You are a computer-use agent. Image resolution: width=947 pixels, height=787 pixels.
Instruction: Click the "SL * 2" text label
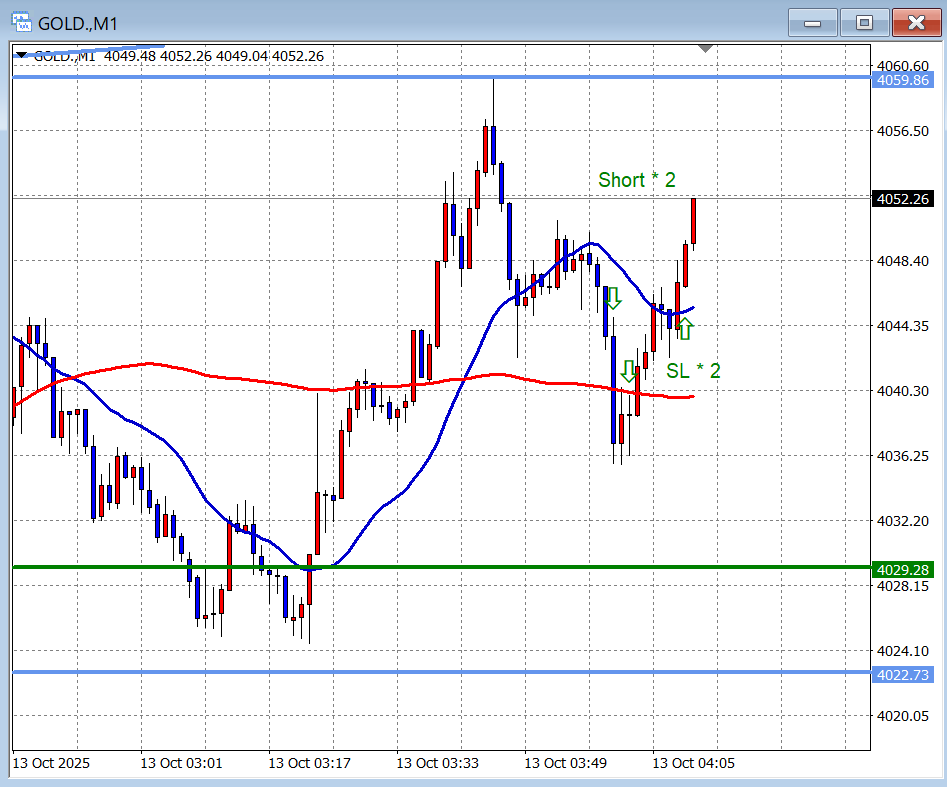[x=693, y=371]
